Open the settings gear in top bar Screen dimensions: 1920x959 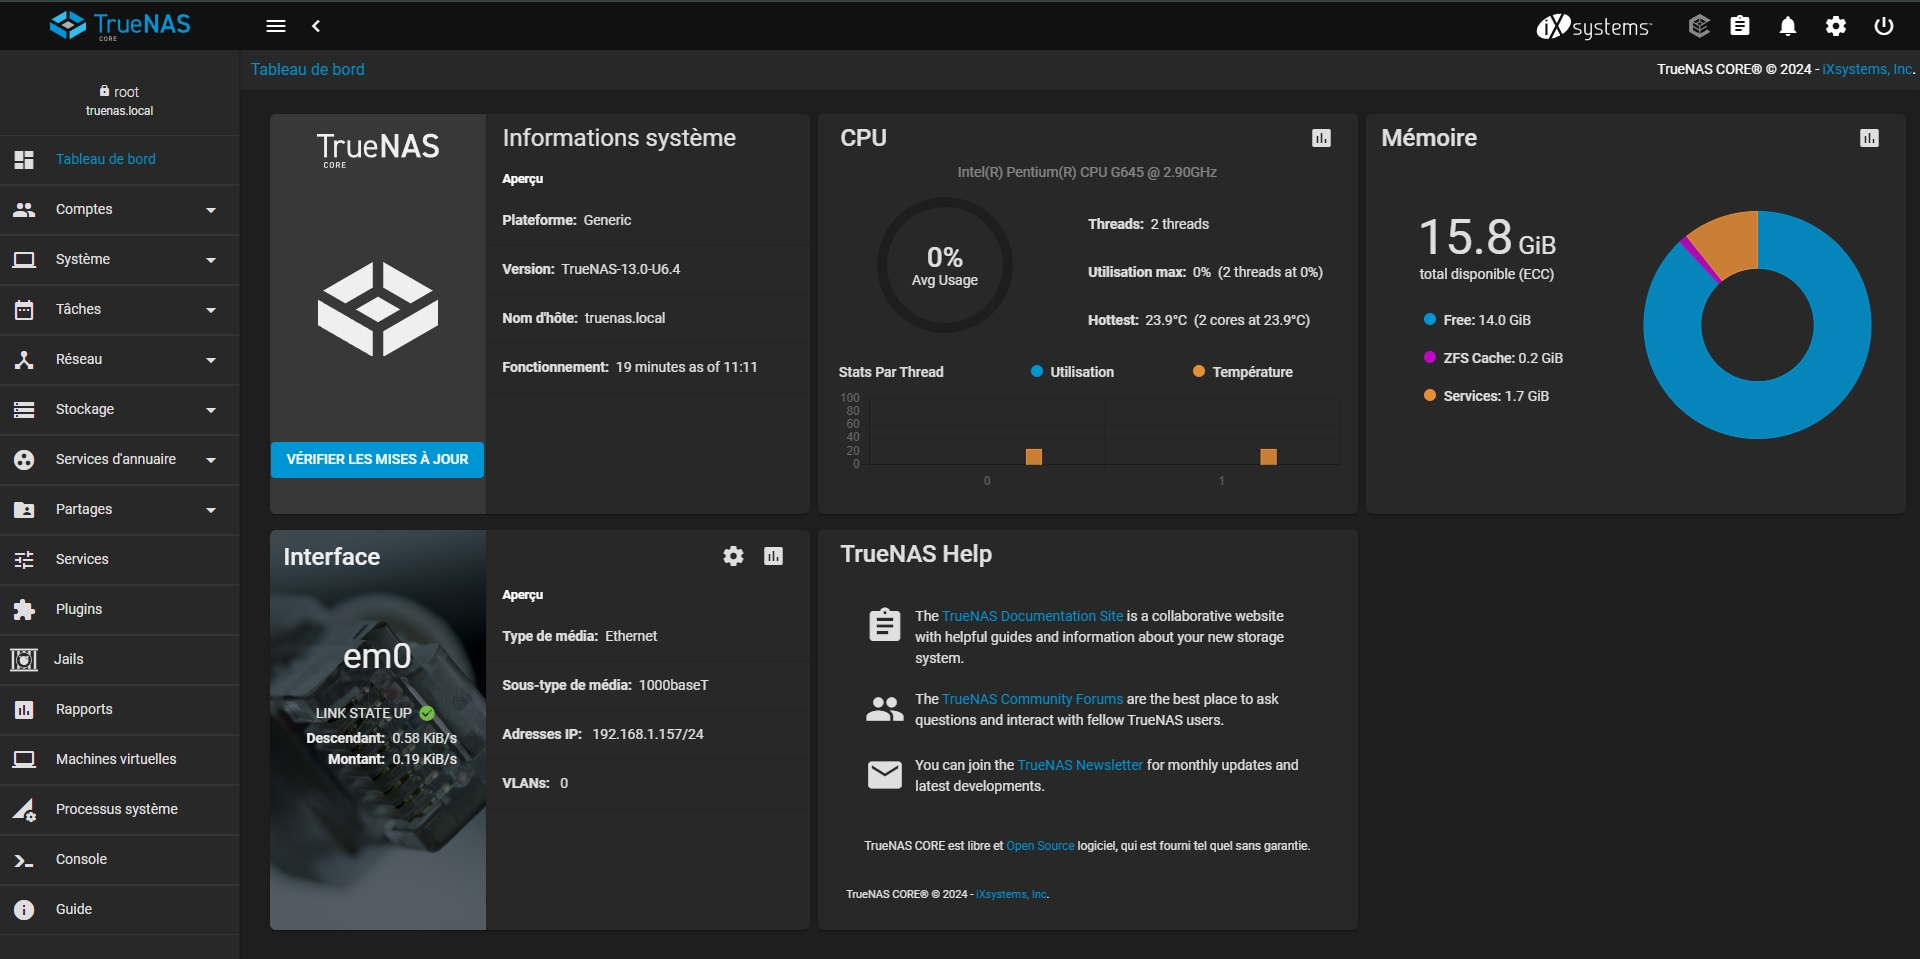pyautogui.click(x=1836, y=26)
